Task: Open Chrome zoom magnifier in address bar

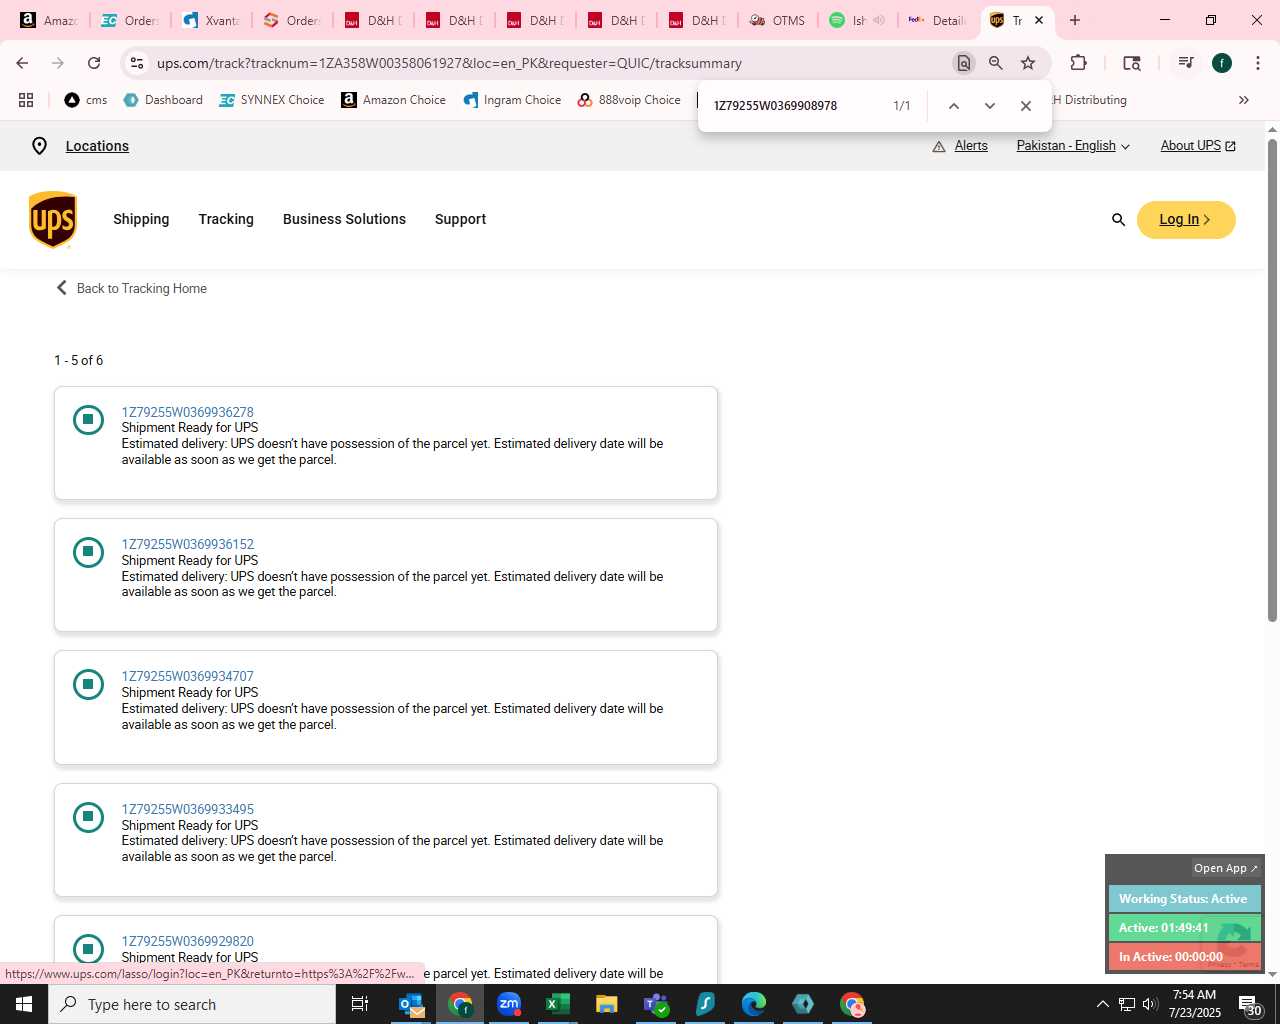Action: click(996, 63)
